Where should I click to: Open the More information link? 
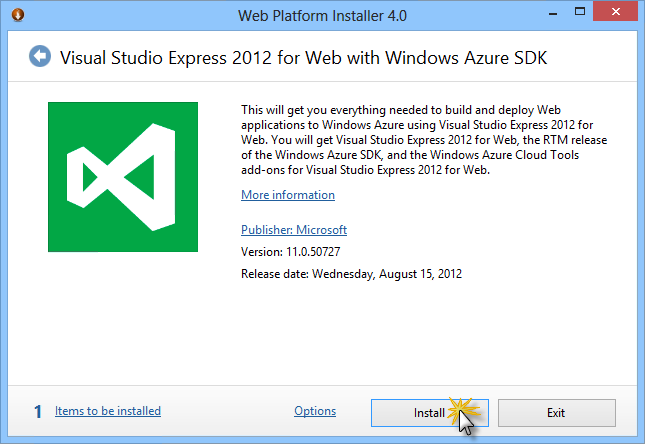pyautogui.click(x=288, y=195)
